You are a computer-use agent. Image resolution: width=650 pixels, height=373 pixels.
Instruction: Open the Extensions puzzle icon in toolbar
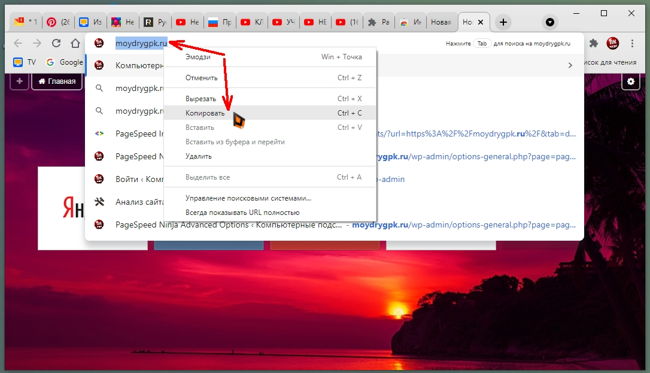[x=594, y=43]
